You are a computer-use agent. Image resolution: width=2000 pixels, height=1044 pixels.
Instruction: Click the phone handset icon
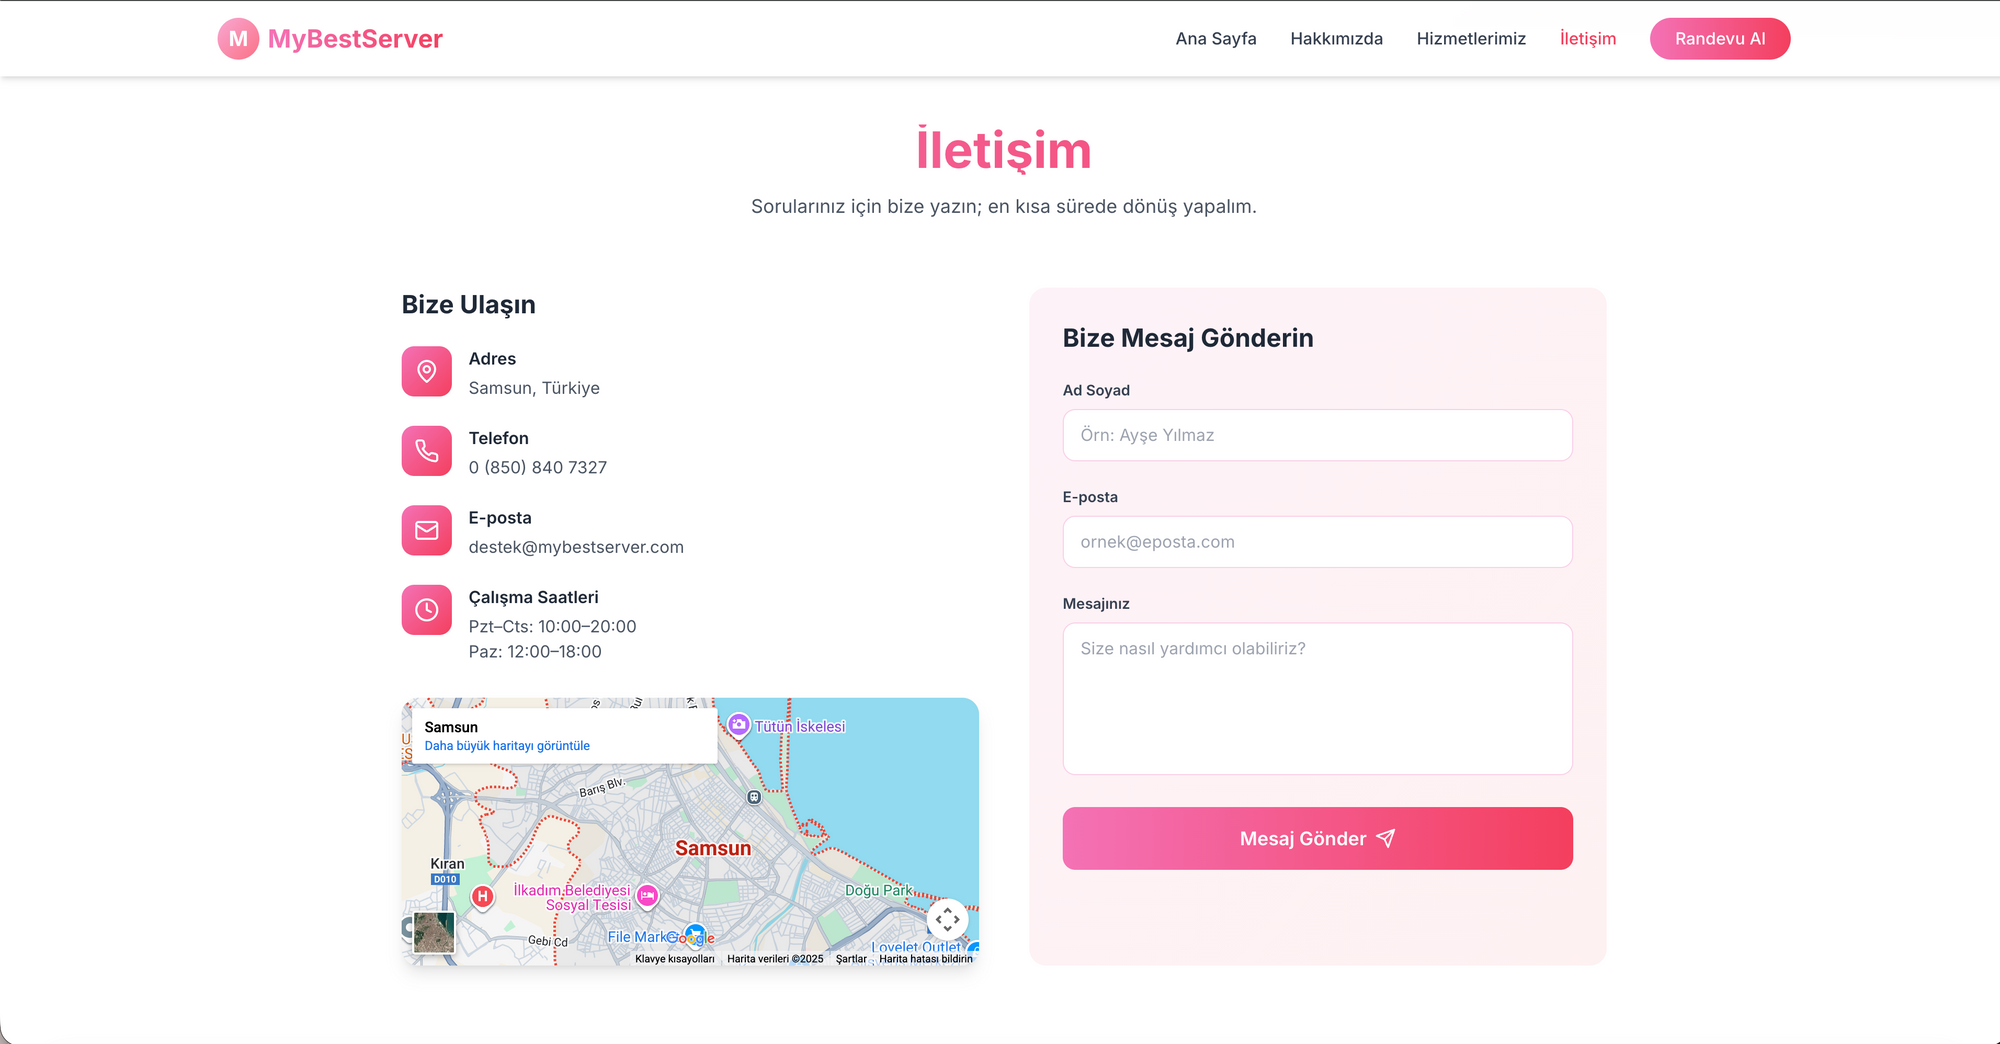coord(427,451)
